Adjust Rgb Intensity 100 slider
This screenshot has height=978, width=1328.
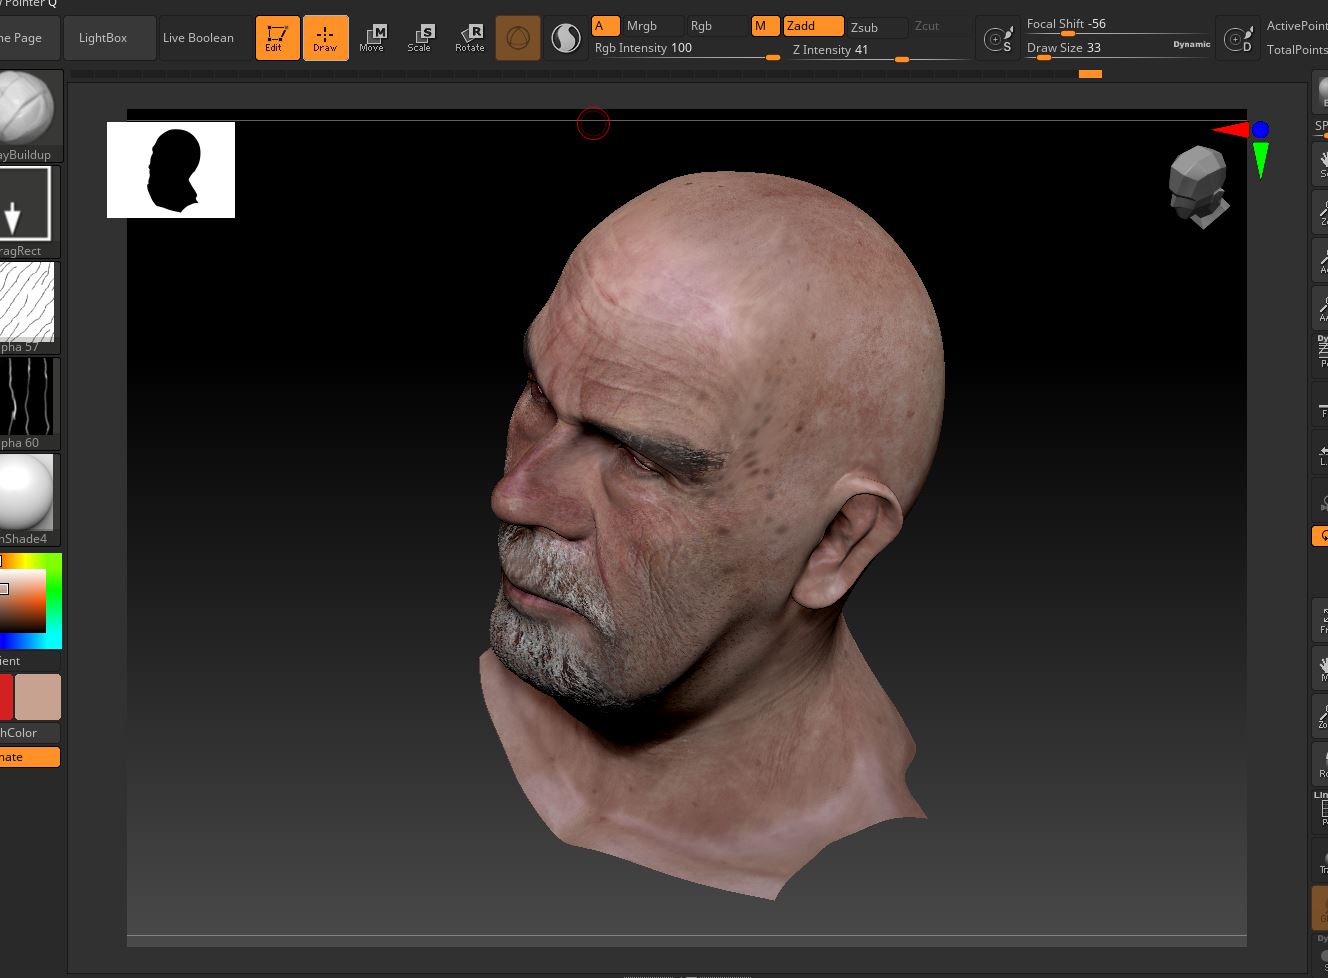(686, 49)
